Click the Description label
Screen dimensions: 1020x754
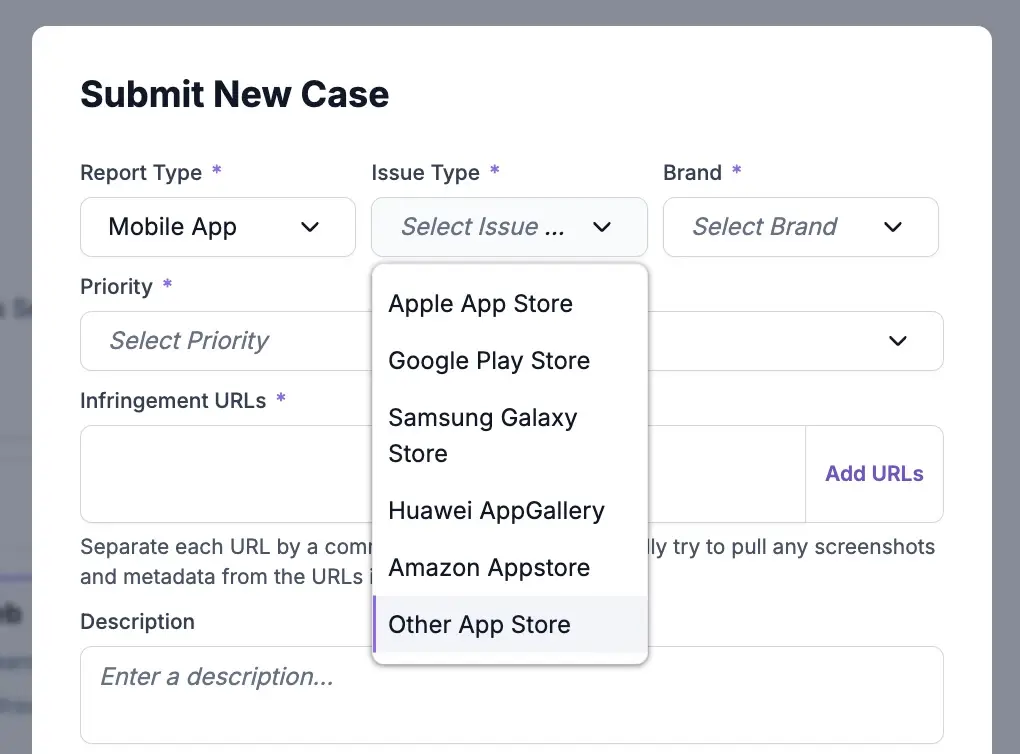point(137,621)
